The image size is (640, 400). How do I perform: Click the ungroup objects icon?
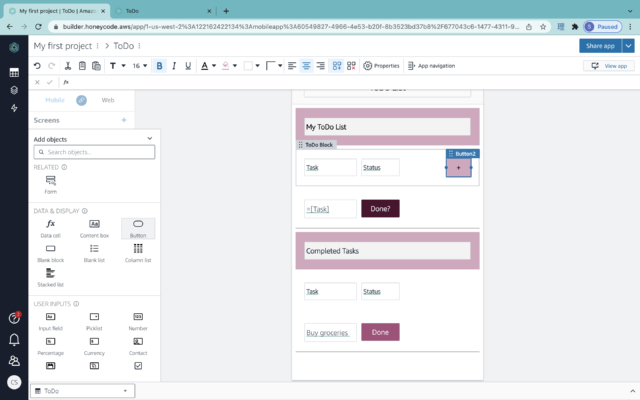click(351, 66)
